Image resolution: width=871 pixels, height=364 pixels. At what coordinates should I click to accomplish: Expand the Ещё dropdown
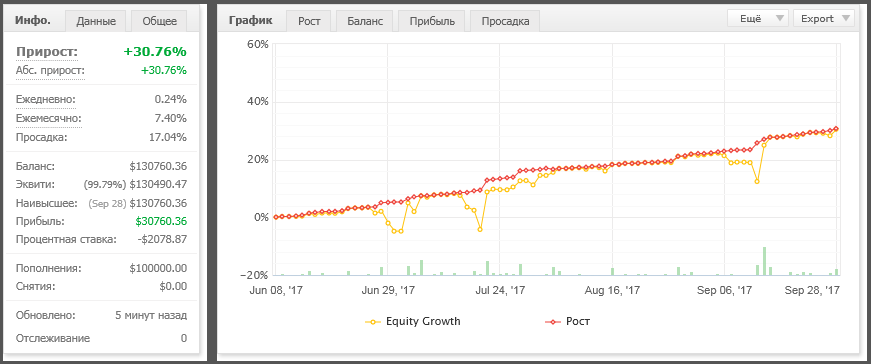pyautogui.click(x=758, y=18)
